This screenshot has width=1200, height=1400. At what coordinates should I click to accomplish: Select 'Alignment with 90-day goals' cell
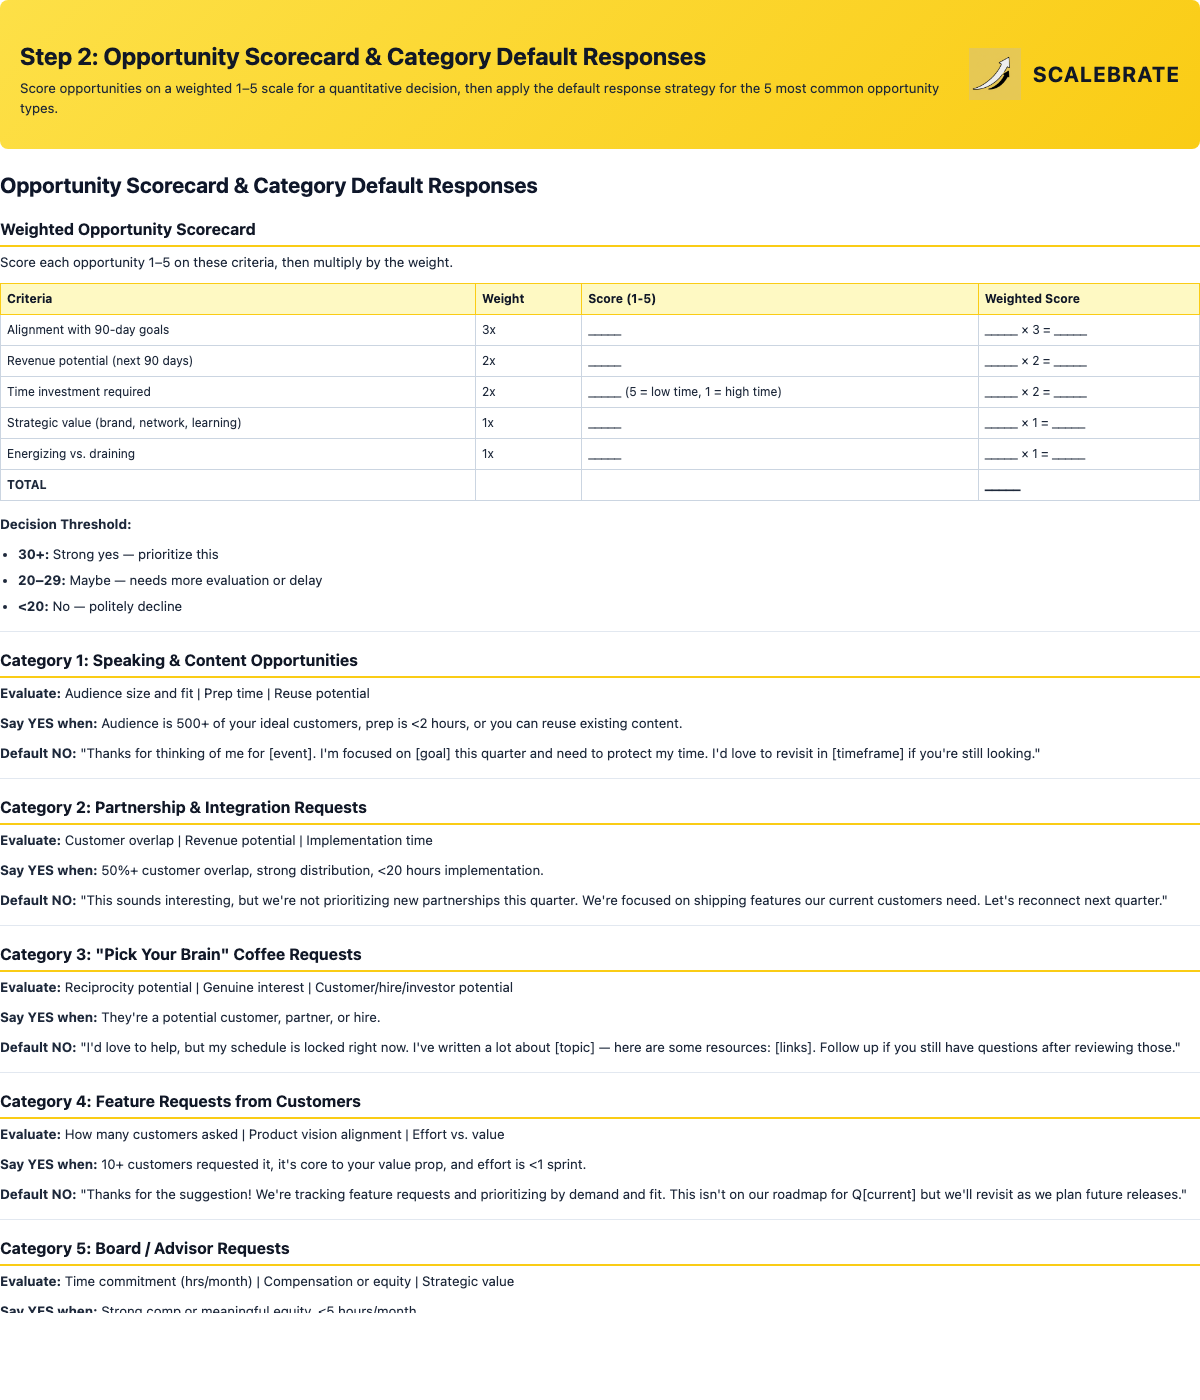tap(238, 330)
